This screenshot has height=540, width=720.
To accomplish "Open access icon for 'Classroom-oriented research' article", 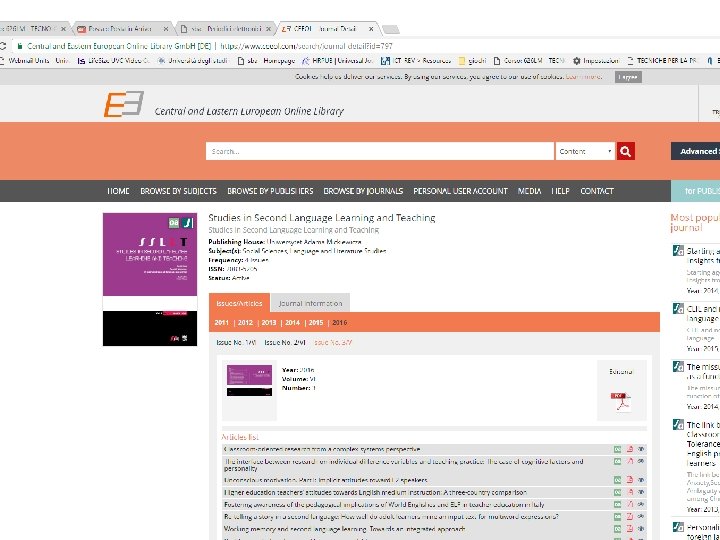I will pyautogui.click(x=618, y=449).
